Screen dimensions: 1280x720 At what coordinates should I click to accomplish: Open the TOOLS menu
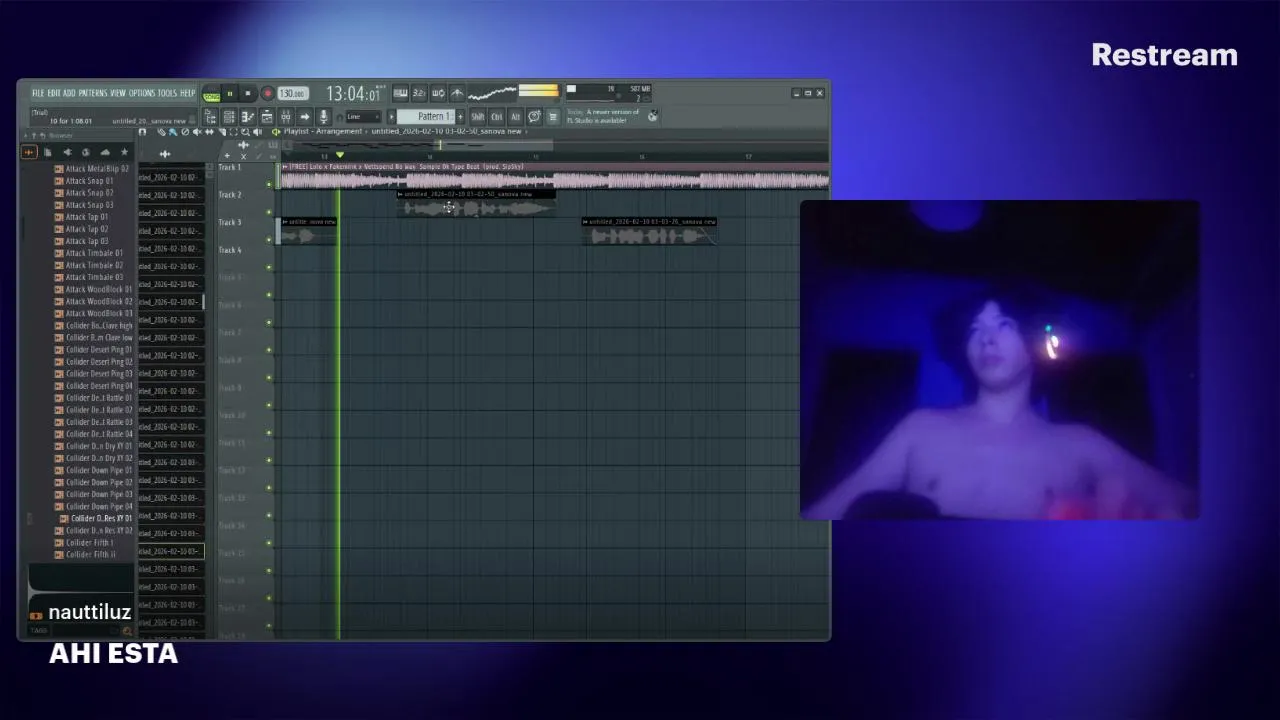click(x=167, y=93)
